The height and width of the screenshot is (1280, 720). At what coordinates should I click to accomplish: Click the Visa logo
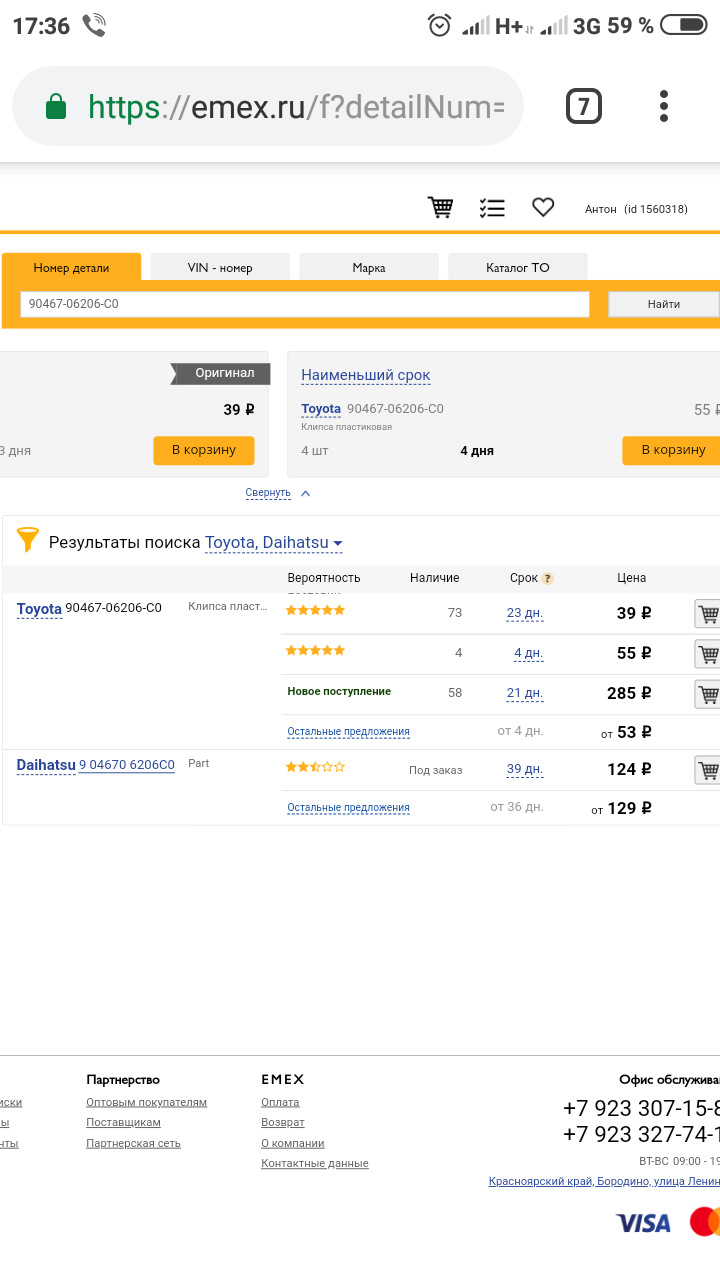(x=643, y=1223)
